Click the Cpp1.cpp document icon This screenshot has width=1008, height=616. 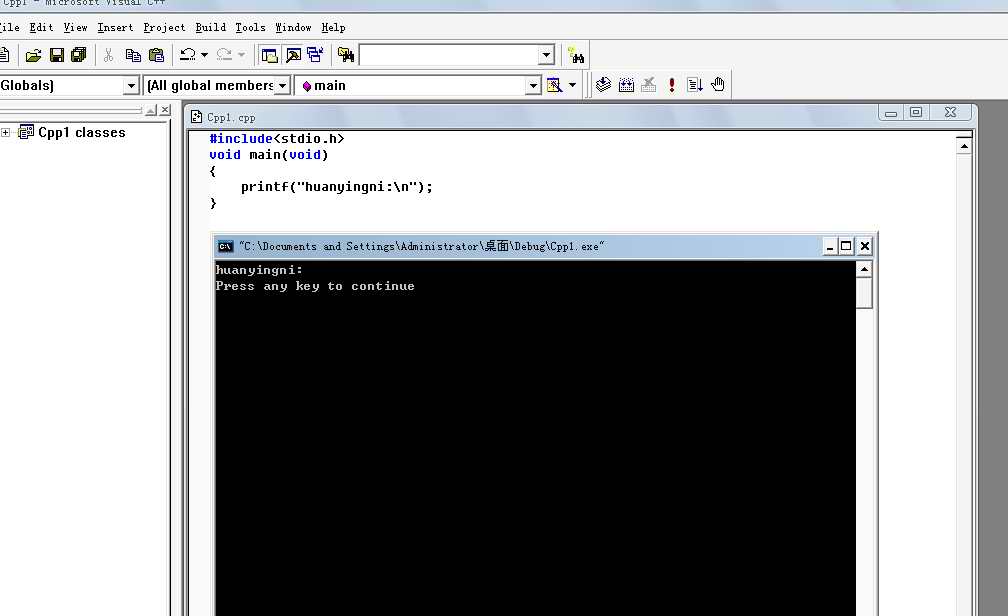pos(197,117)
